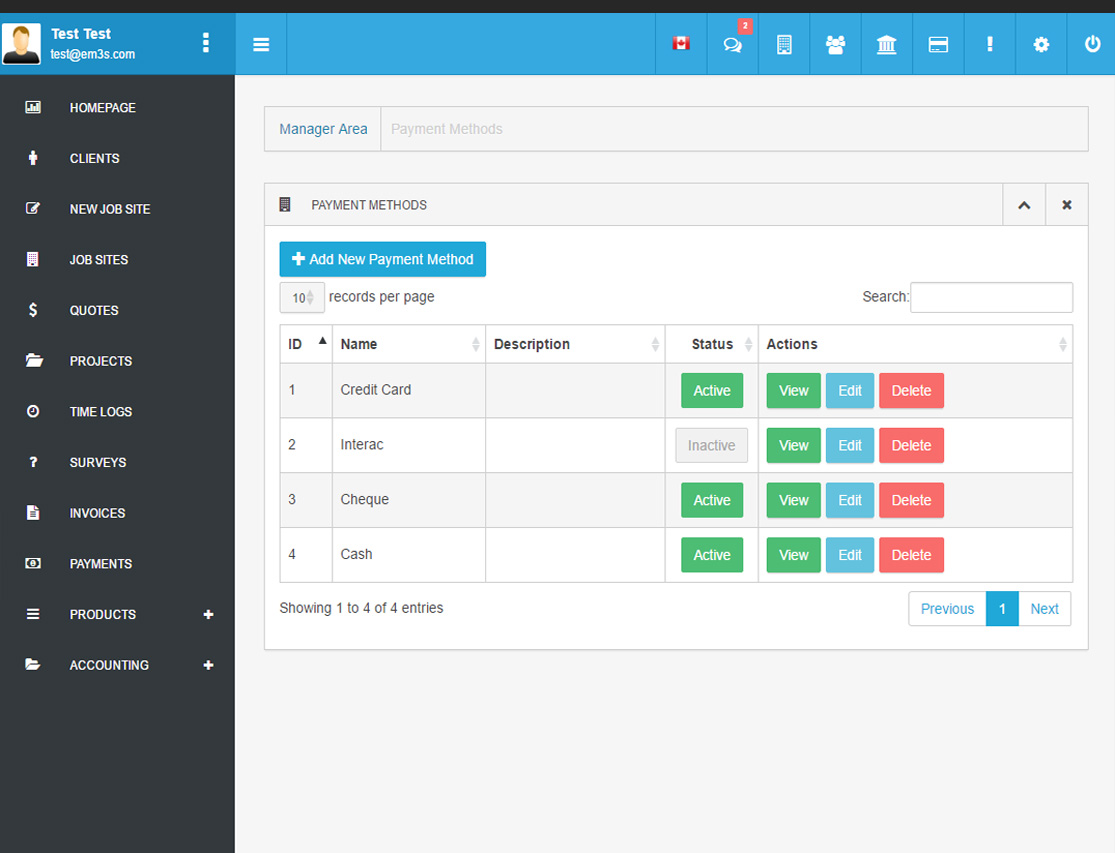The height and width of the screenshot is (853, 1115).
Task: Click the power logout icon
Action: (1092, 44)
